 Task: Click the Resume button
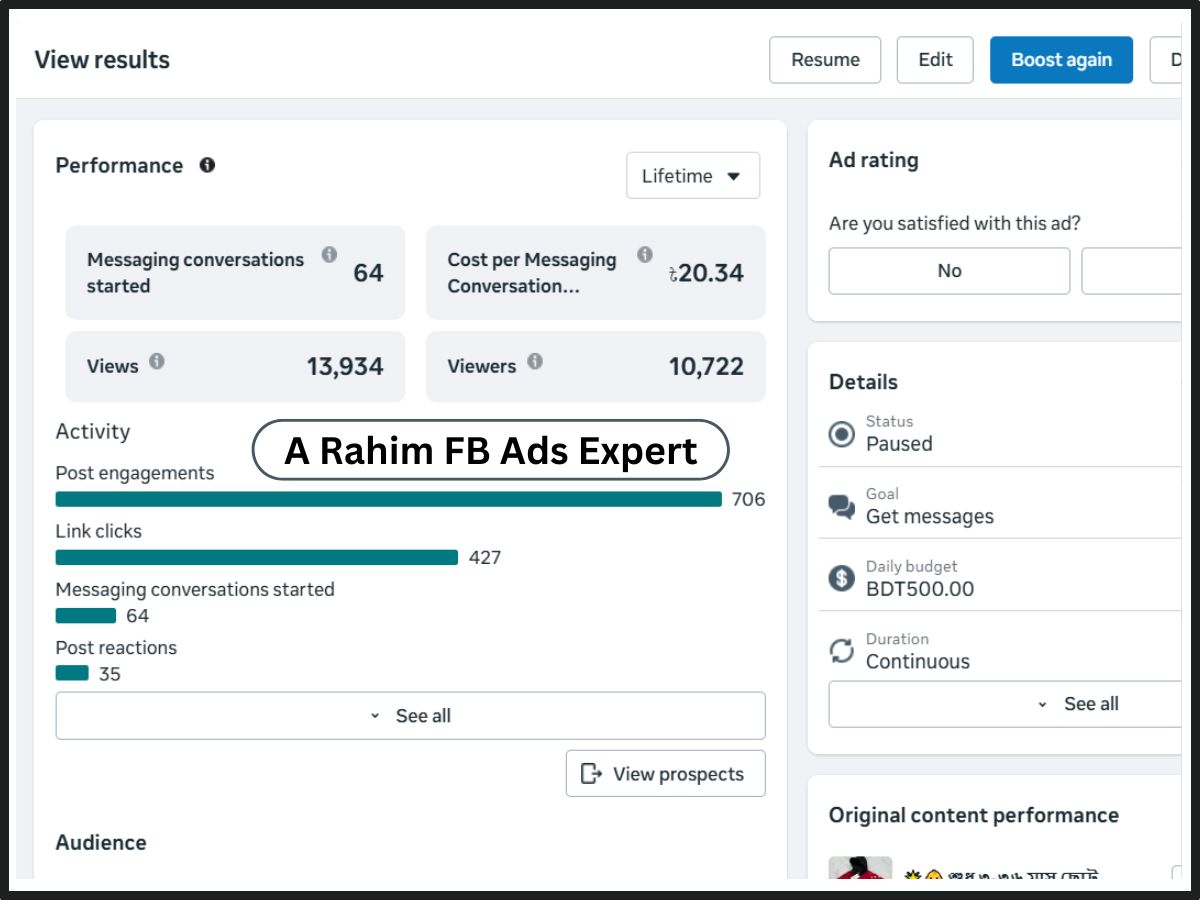[825, 60]
